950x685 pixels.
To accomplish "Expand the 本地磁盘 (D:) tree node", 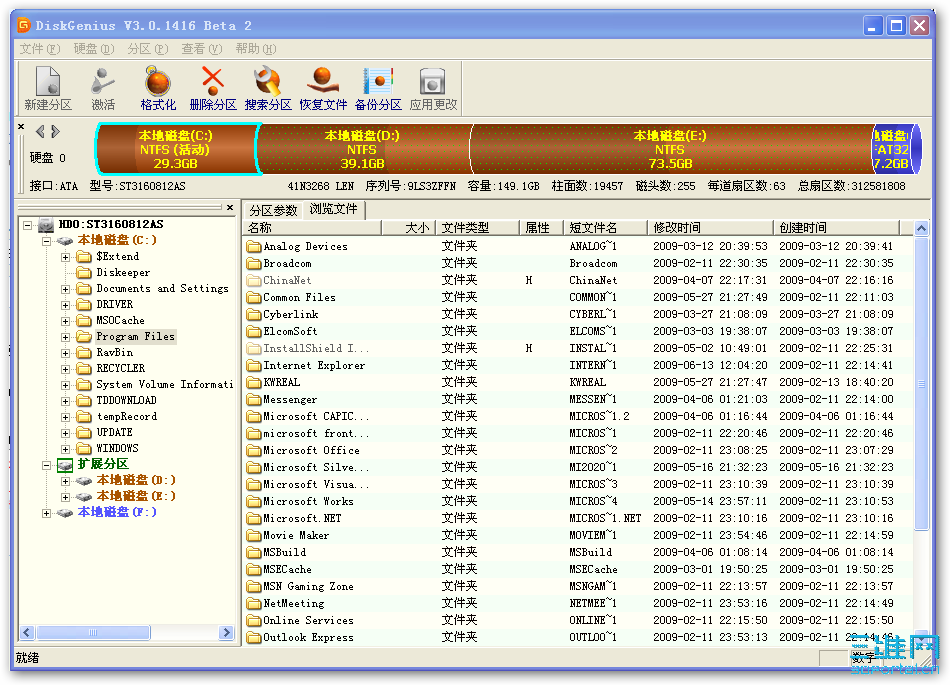I will tap(65, 481).
